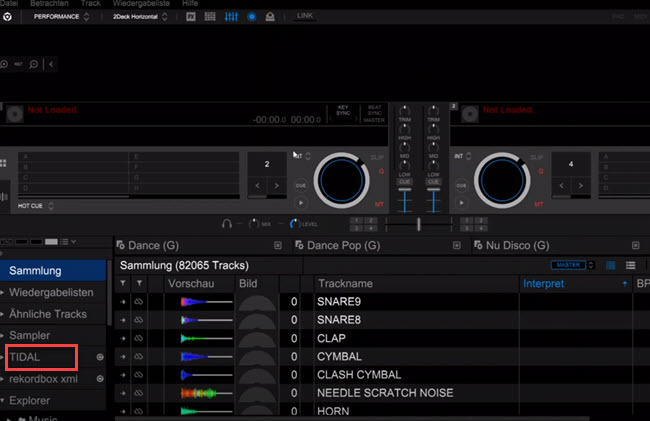Image resolution: width=650 pixels, height=421 pixels.
Task: Open the recording panel round blue icon
Action: (252, 17)
